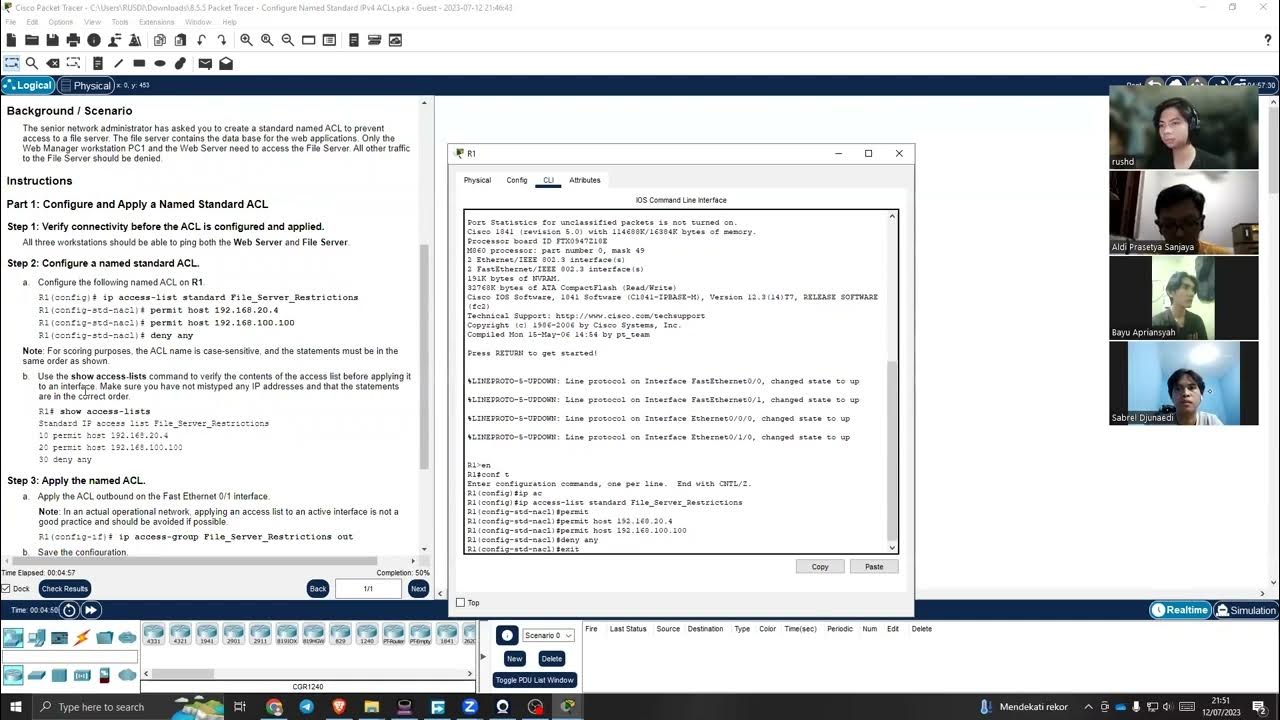Toggle the Top checkbox in R1 window

click(x=460, y=602)
